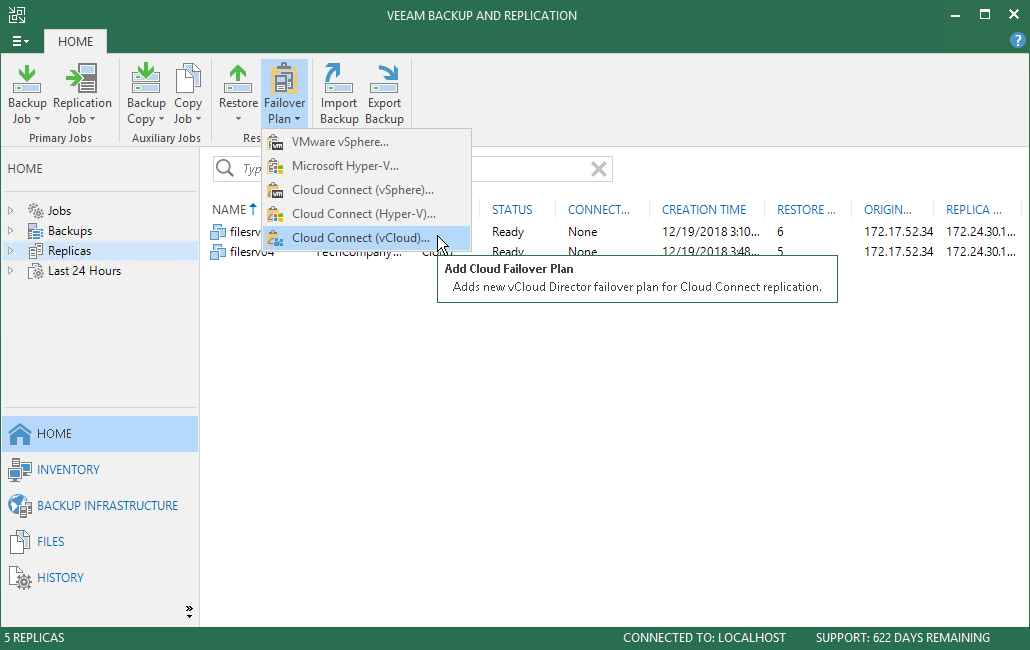1030x650 pixels.
Task: Sort by the STATUS column header
Action: click(512, 209)
